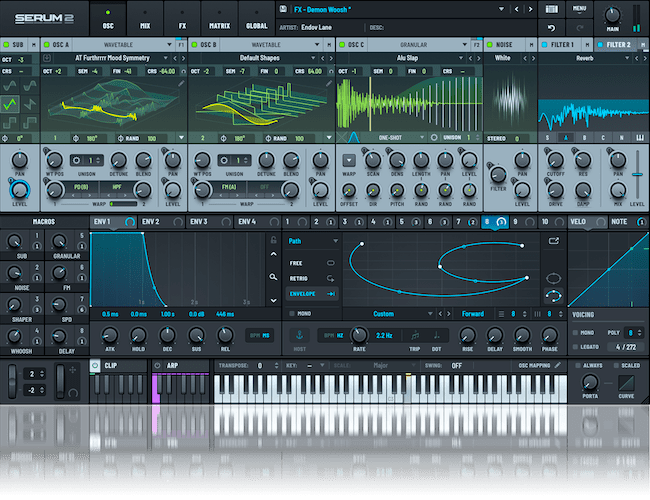Select the square sub oscillator waveform

click(x=10, y=122)
